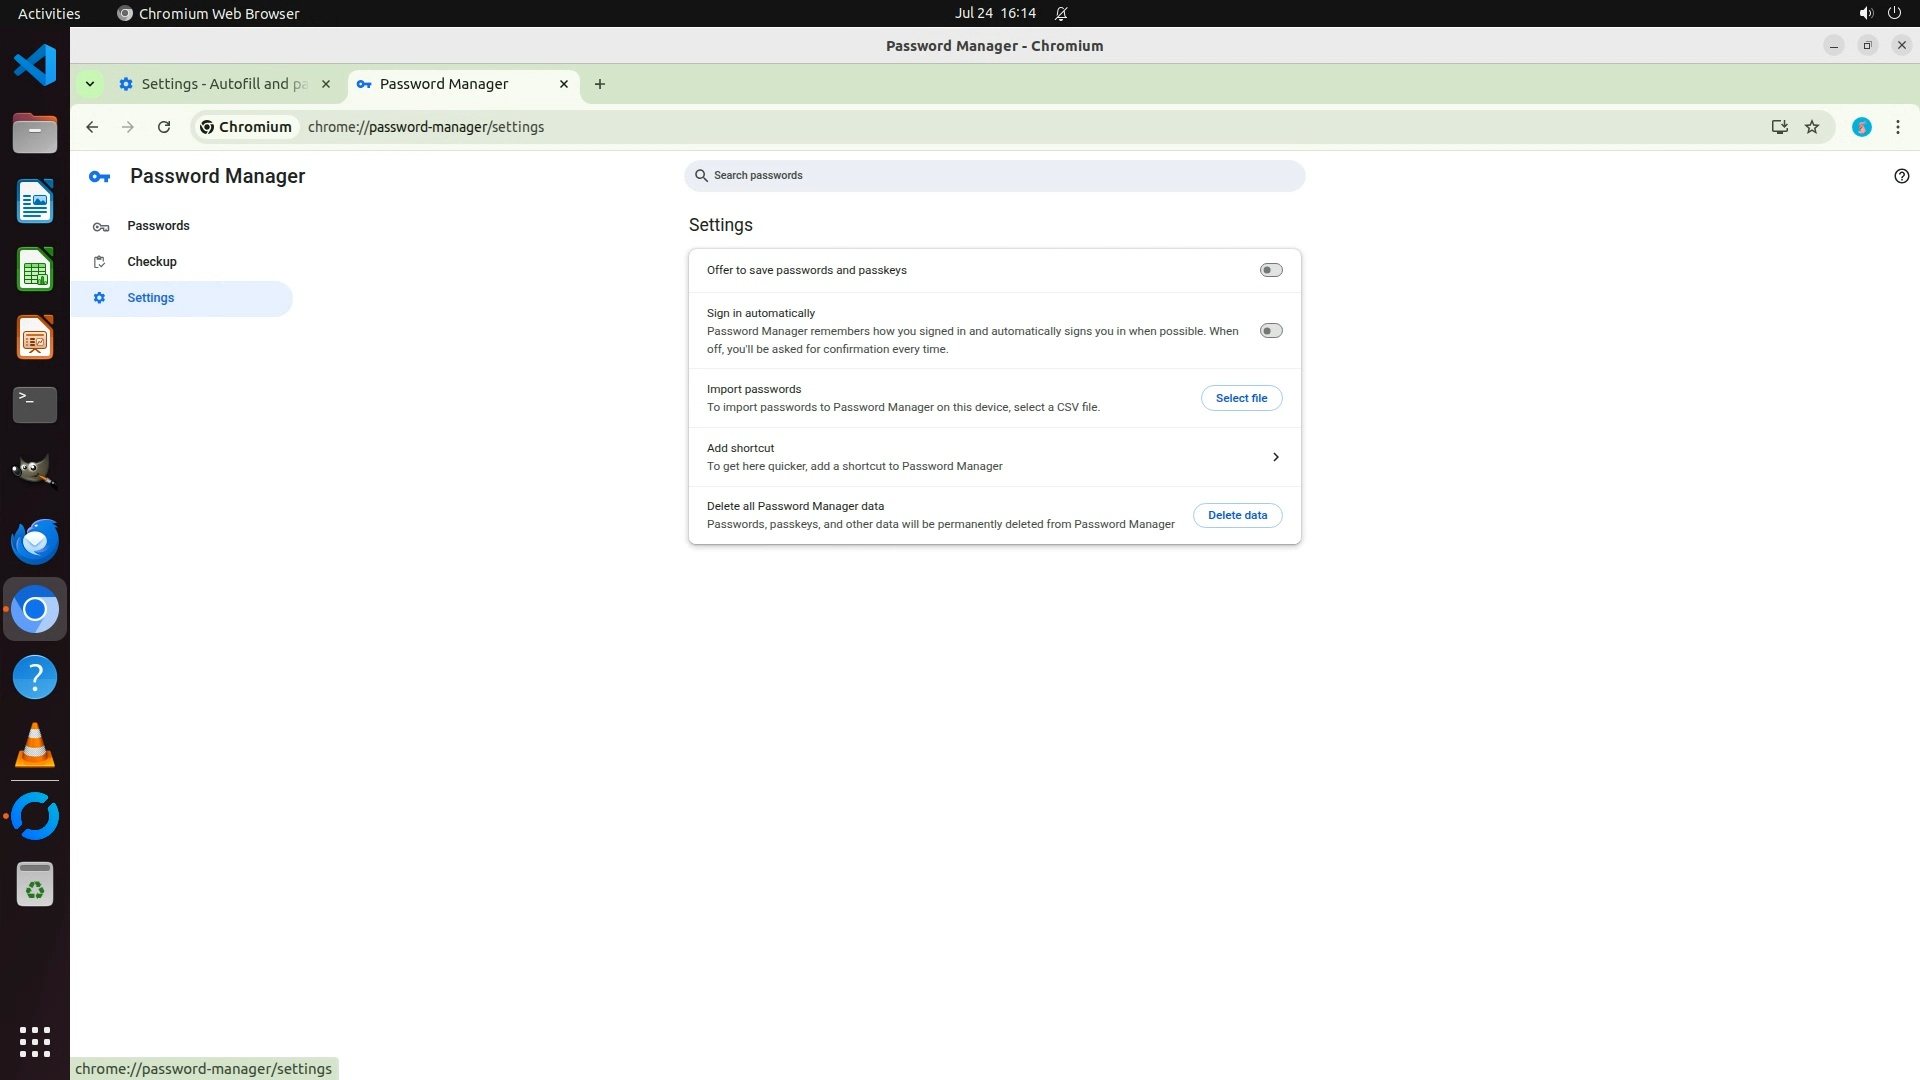Open the Chromium three-dot menu
The width and height of the screenshot is (1920, 1080).
coord(1897,127)
